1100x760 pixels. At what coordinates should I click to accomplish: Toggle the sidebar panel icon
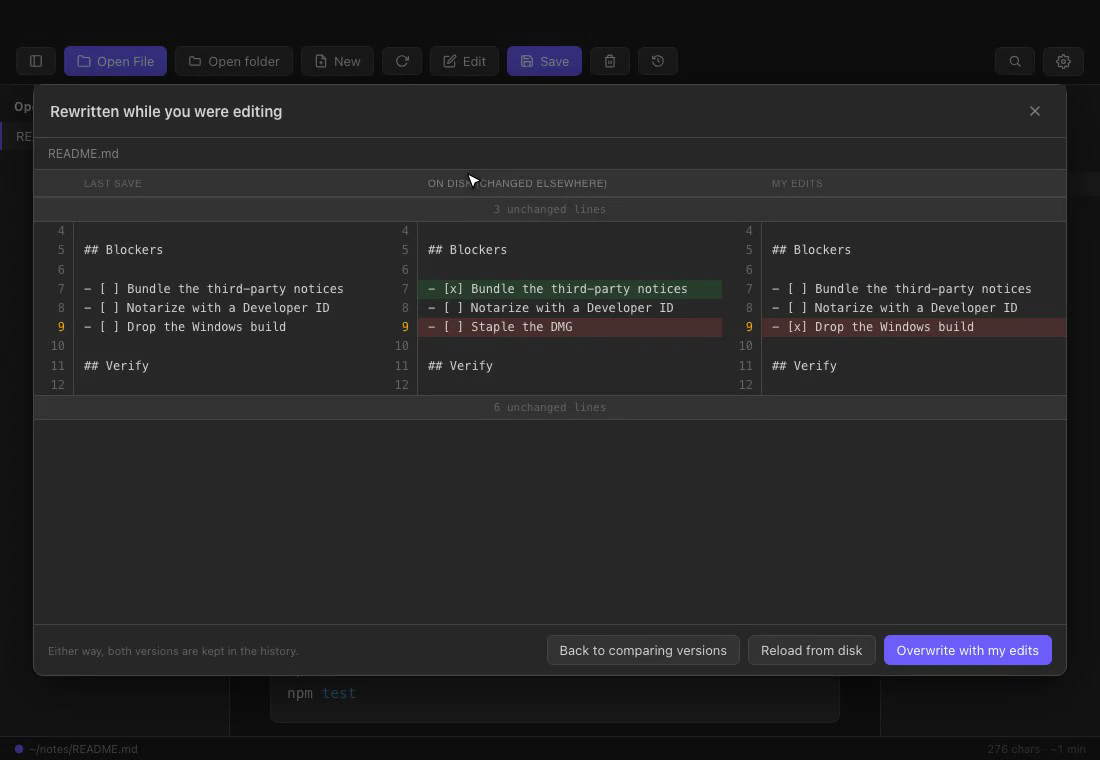coord(36,61)
